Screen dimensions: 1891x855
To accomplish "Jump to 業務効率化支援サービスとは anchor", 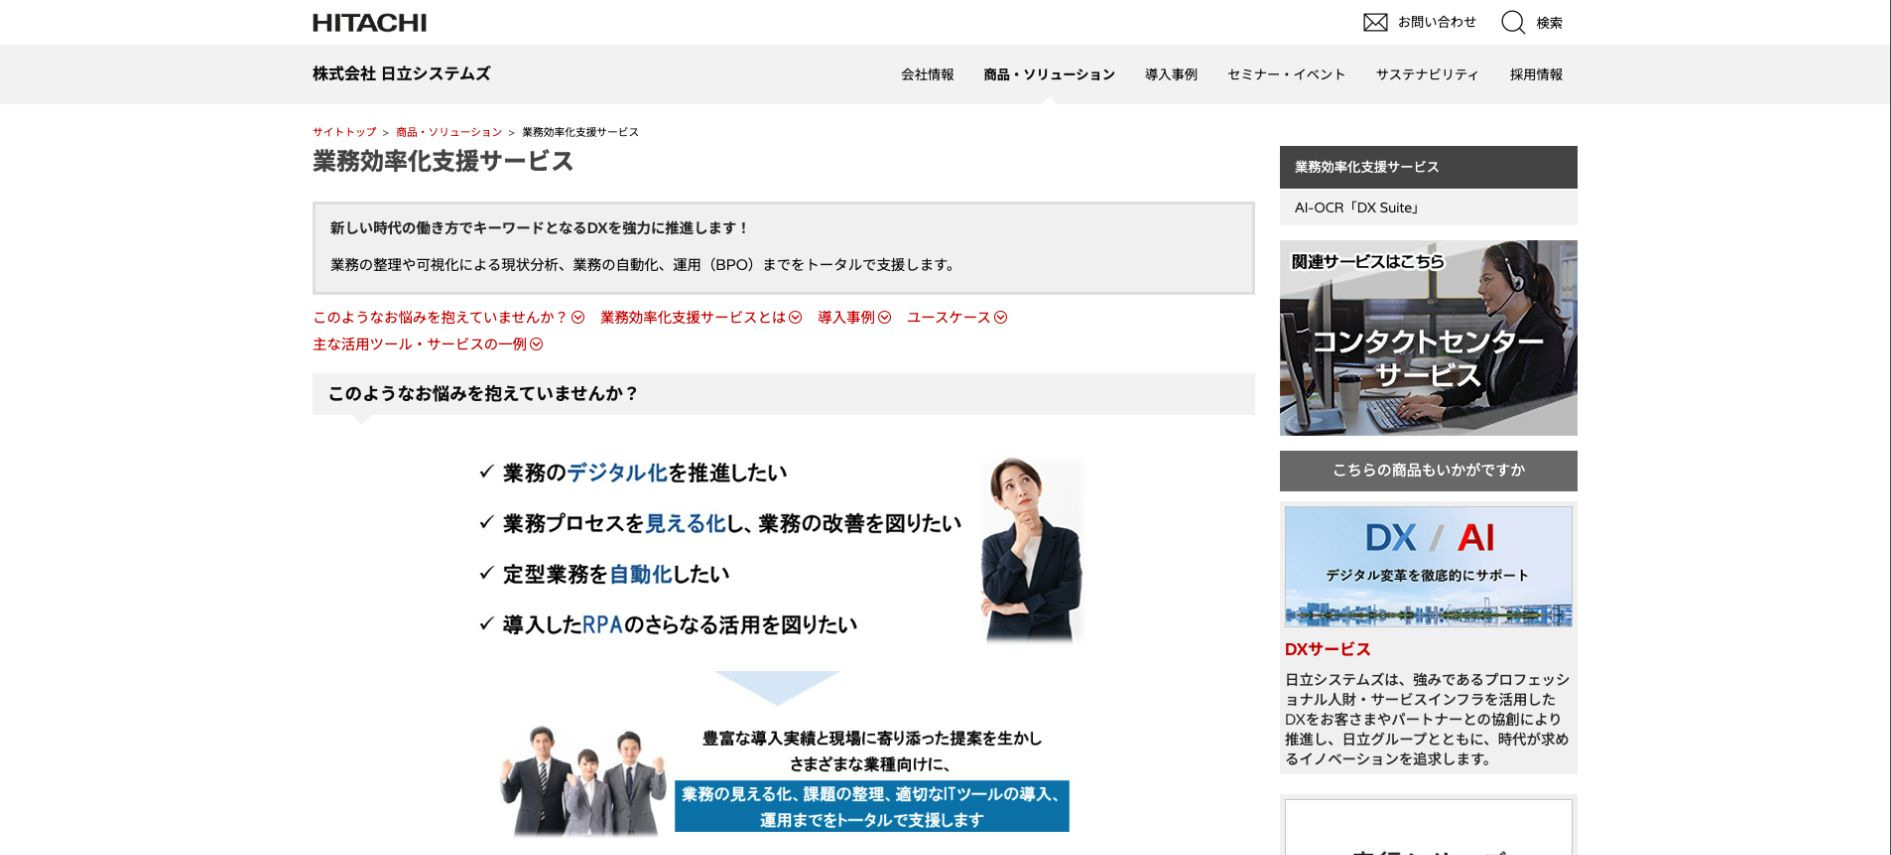I will (x=693, y=317).
